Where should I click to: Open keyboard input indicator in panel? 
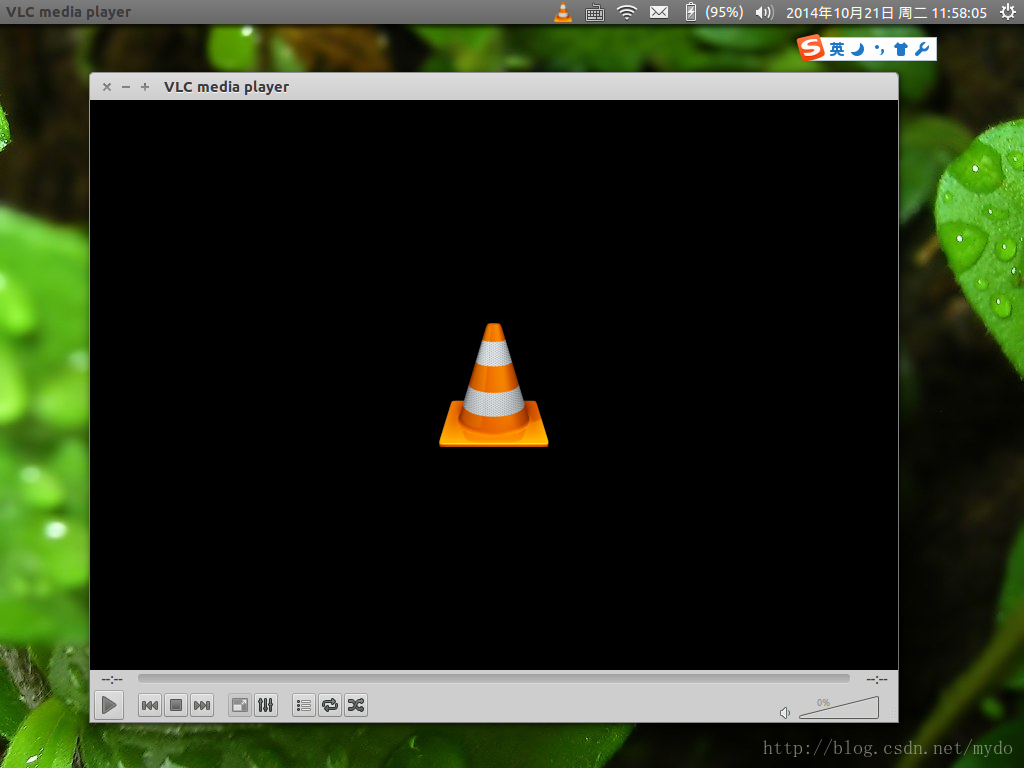point(594,12)
